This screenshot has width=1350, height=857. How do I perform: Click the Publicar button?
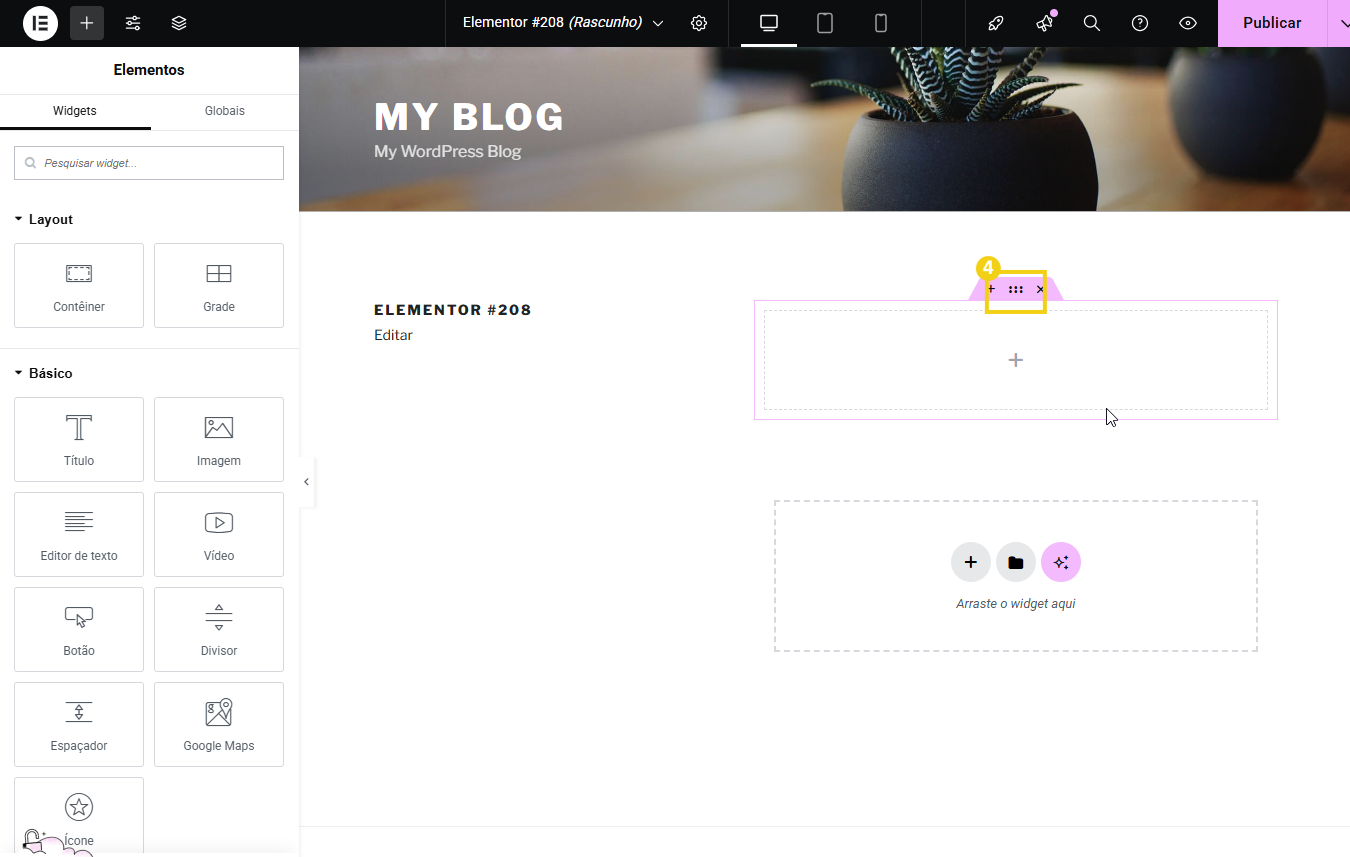click(x=1272, y=23)
